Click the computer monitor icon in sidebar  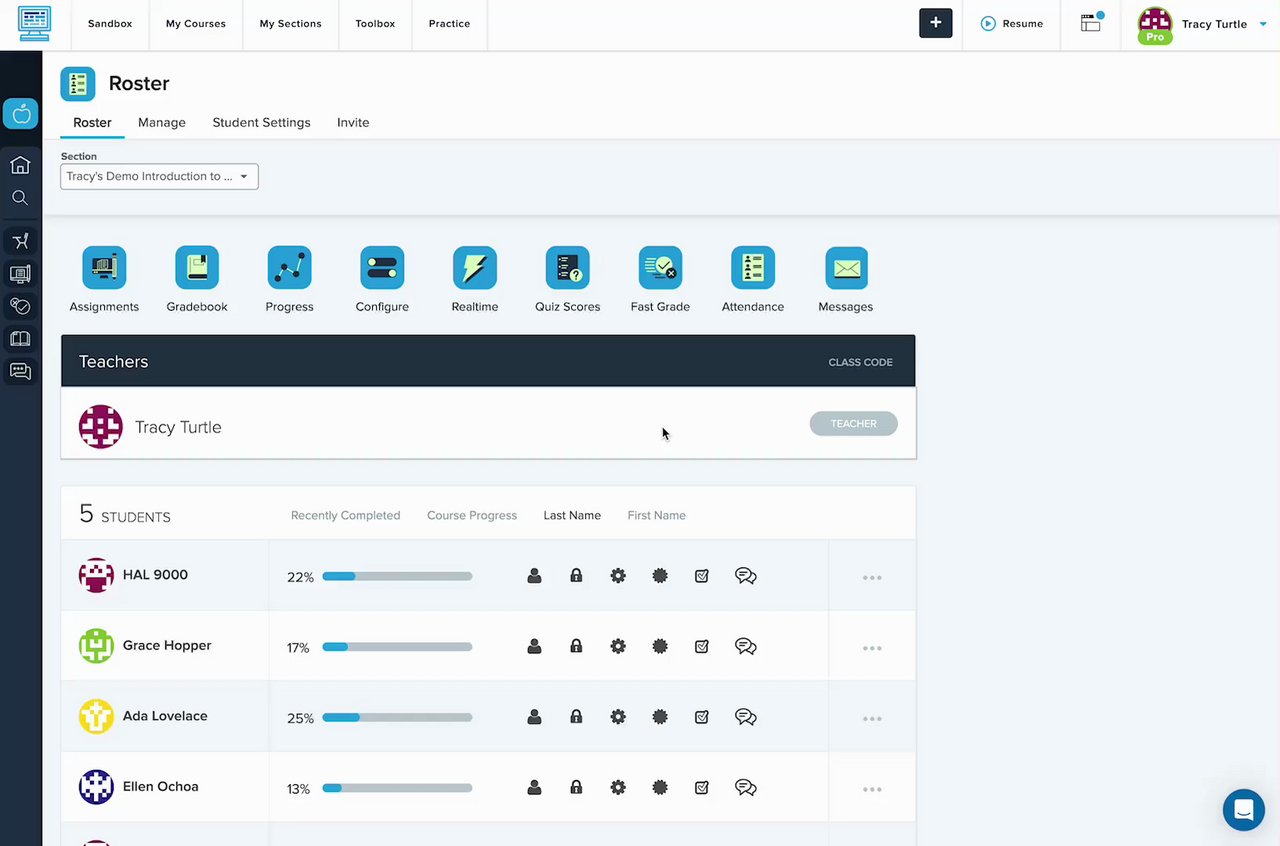(20, 274)
